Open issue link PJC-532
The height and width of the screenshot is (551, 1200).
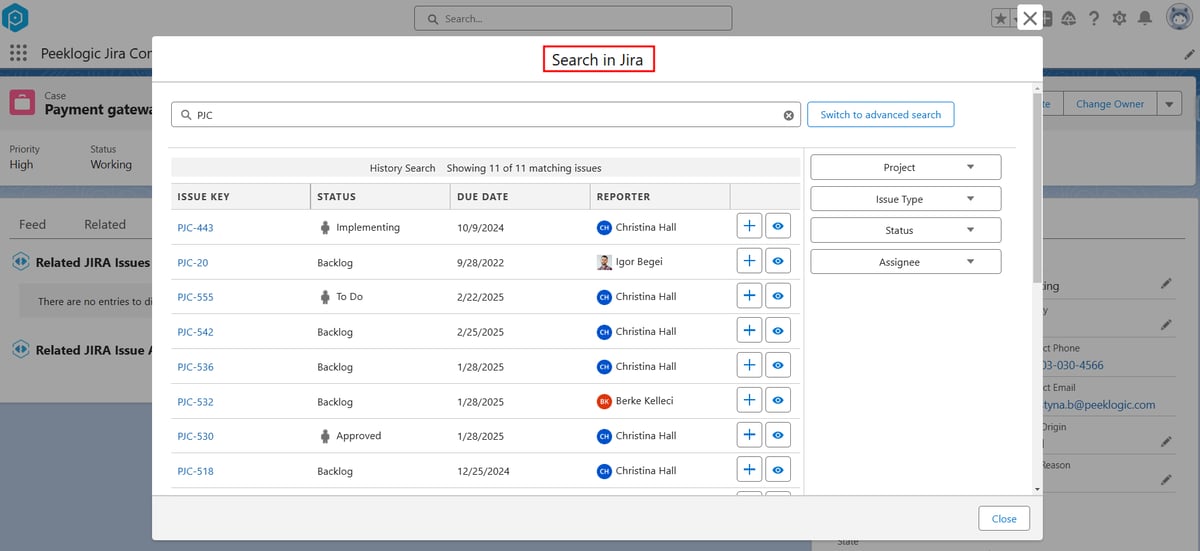point(195,402)
